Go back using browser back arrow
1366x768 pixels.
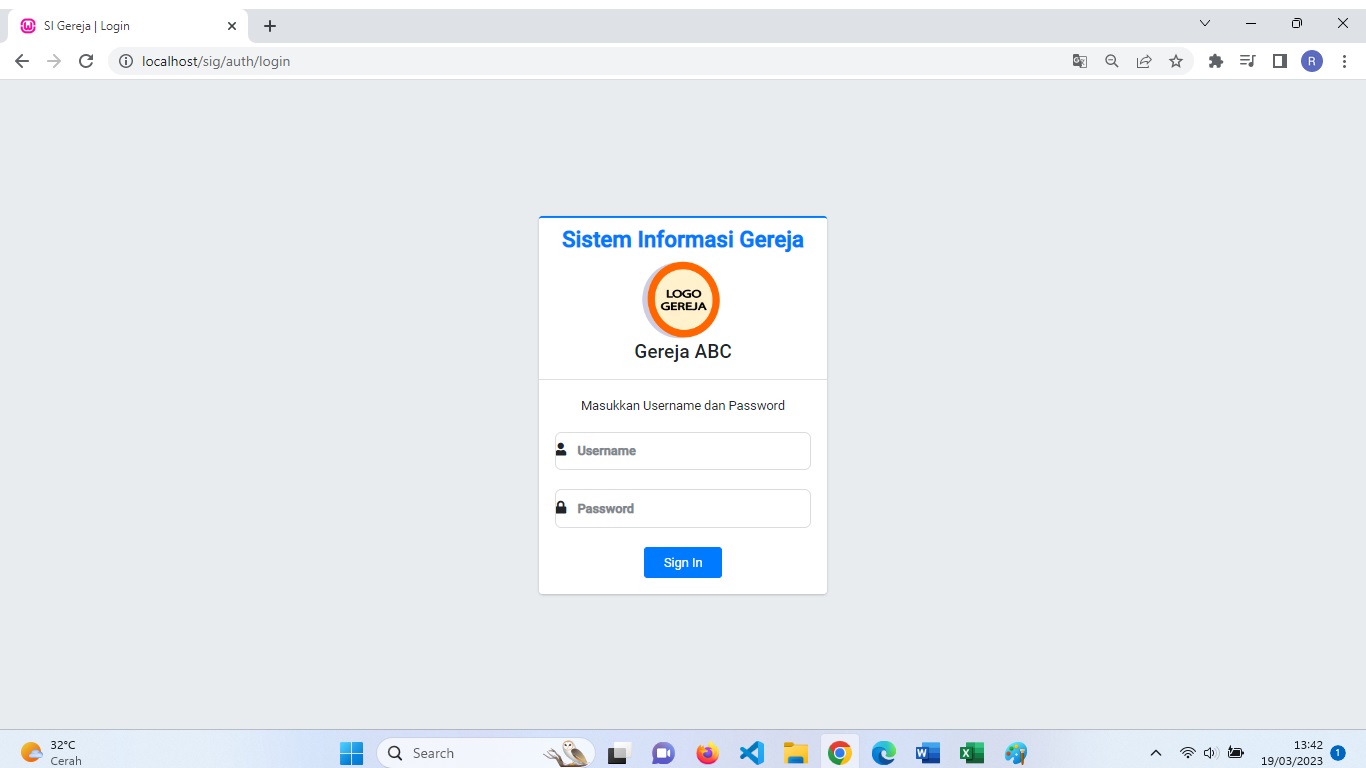(x=22, y=61)
